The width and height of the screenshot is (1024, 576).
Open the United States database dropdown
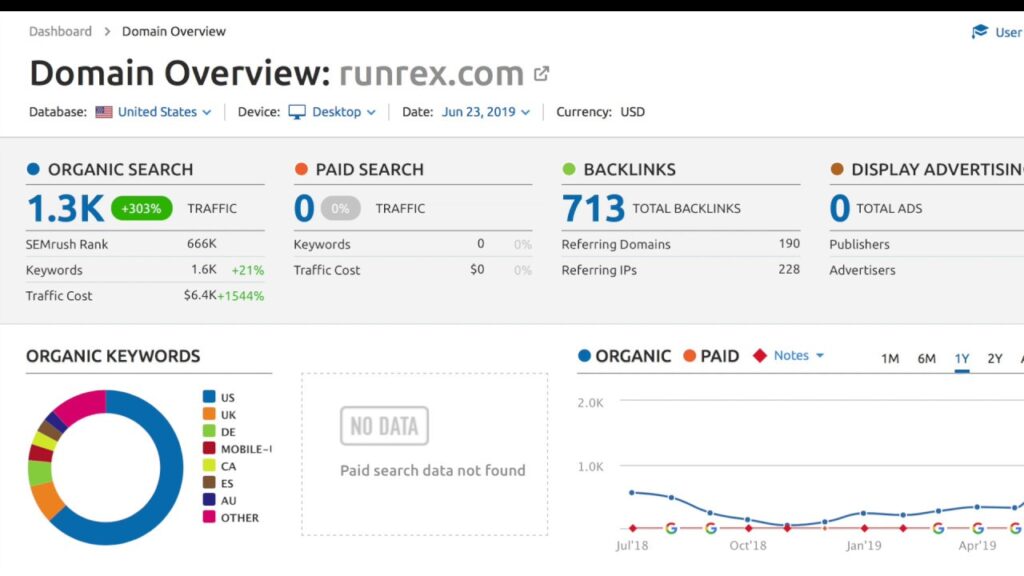coord(165,112)
